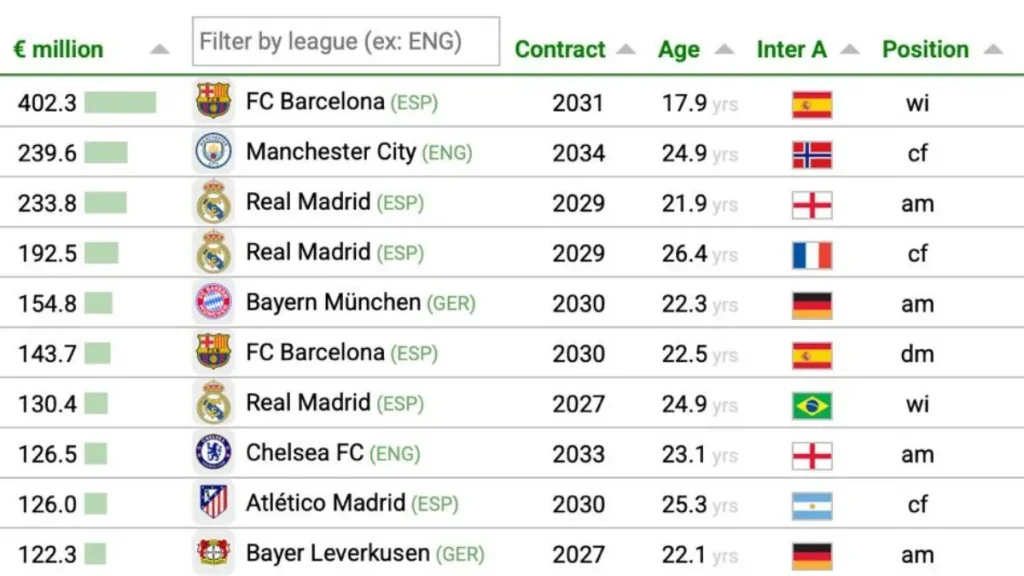The width and height of the screenshot is (1024, 576).
Task: Open the Bayer Leverkusen (GER) link
Action: pyautogui.click(x=365, y=553)
